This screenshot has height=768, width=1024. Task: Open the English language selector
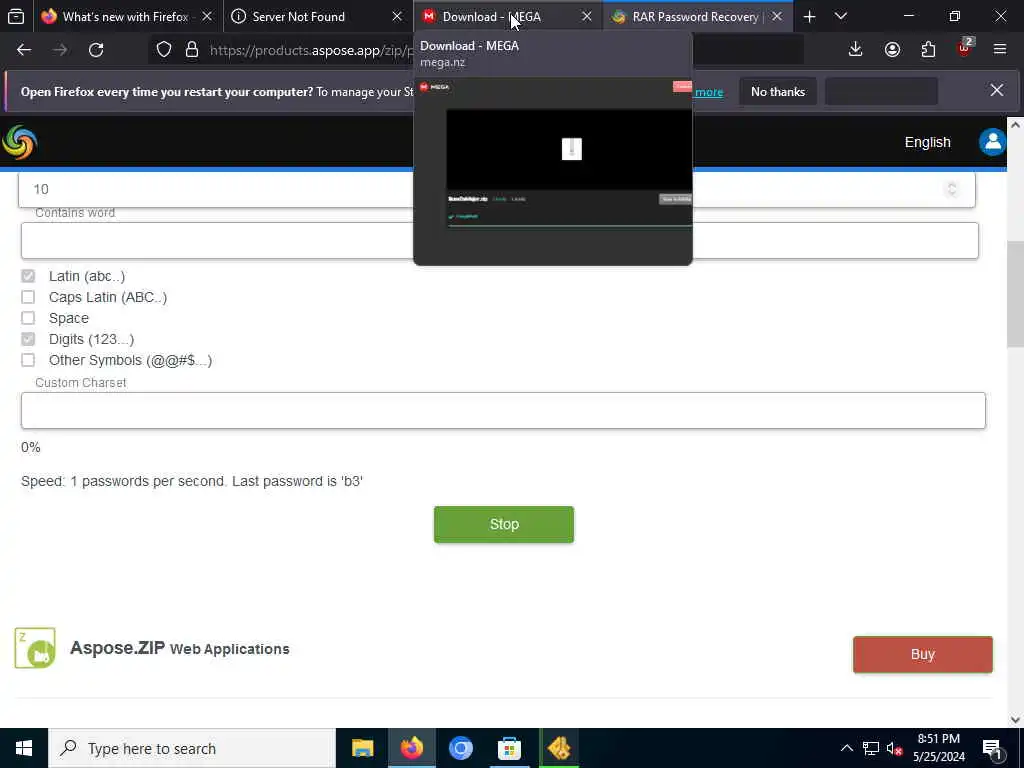pyautogui.click(x=927, y=142)
